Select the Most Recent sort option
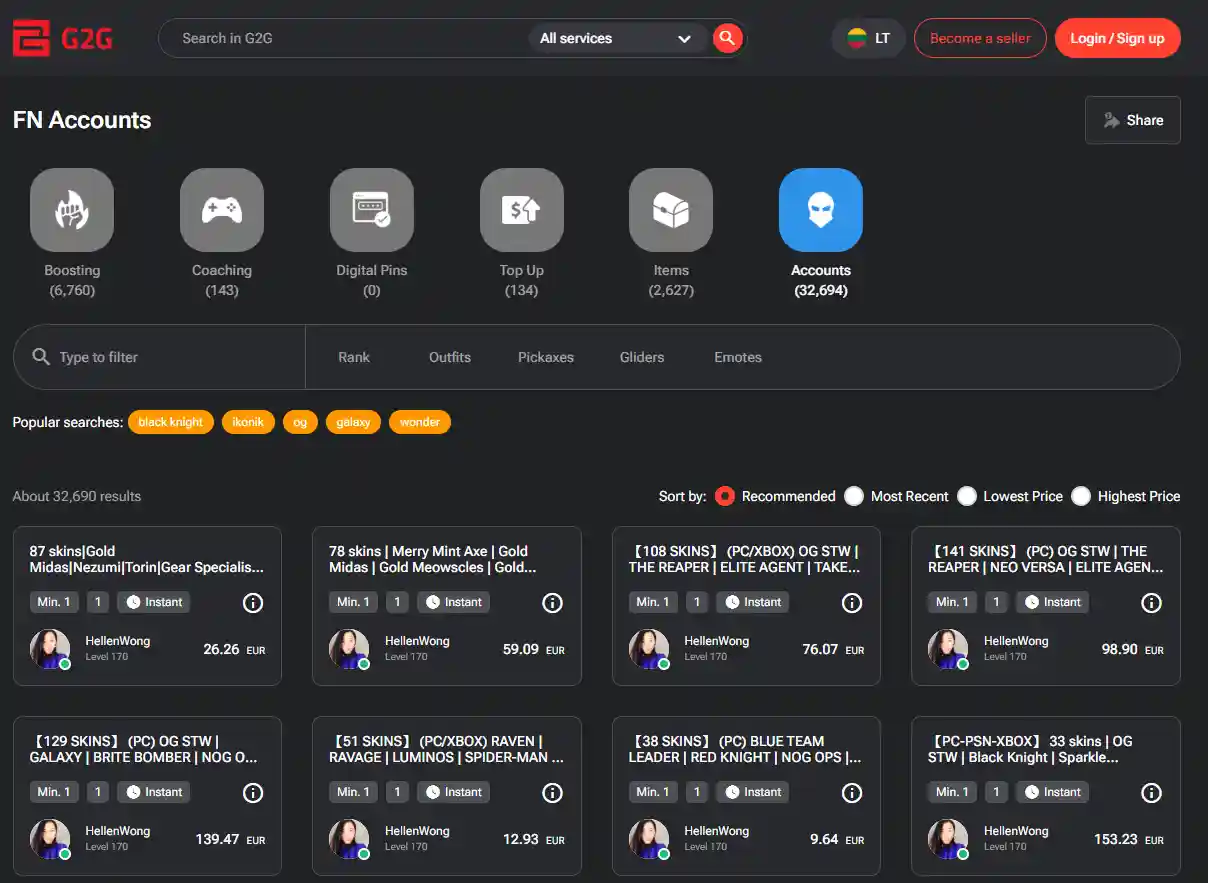Image resolution: width=1208 pixels, height=883 pixels. (854, 496)
